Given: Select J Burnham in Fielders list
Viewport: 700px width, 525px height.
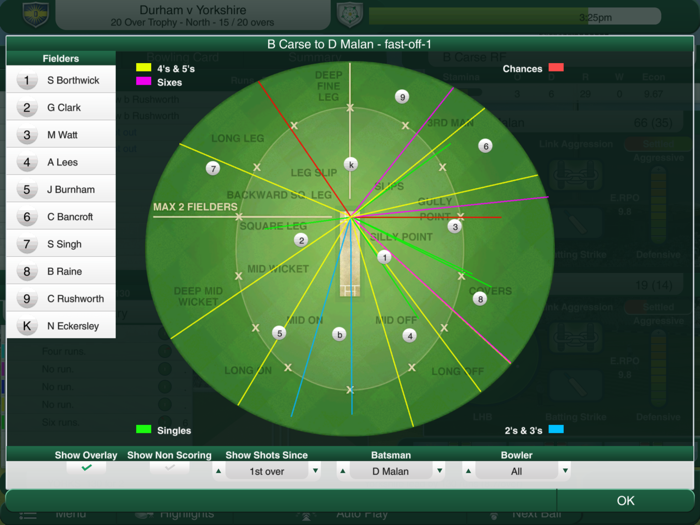Looking at the screenshot, I should (x=61, y=189).
